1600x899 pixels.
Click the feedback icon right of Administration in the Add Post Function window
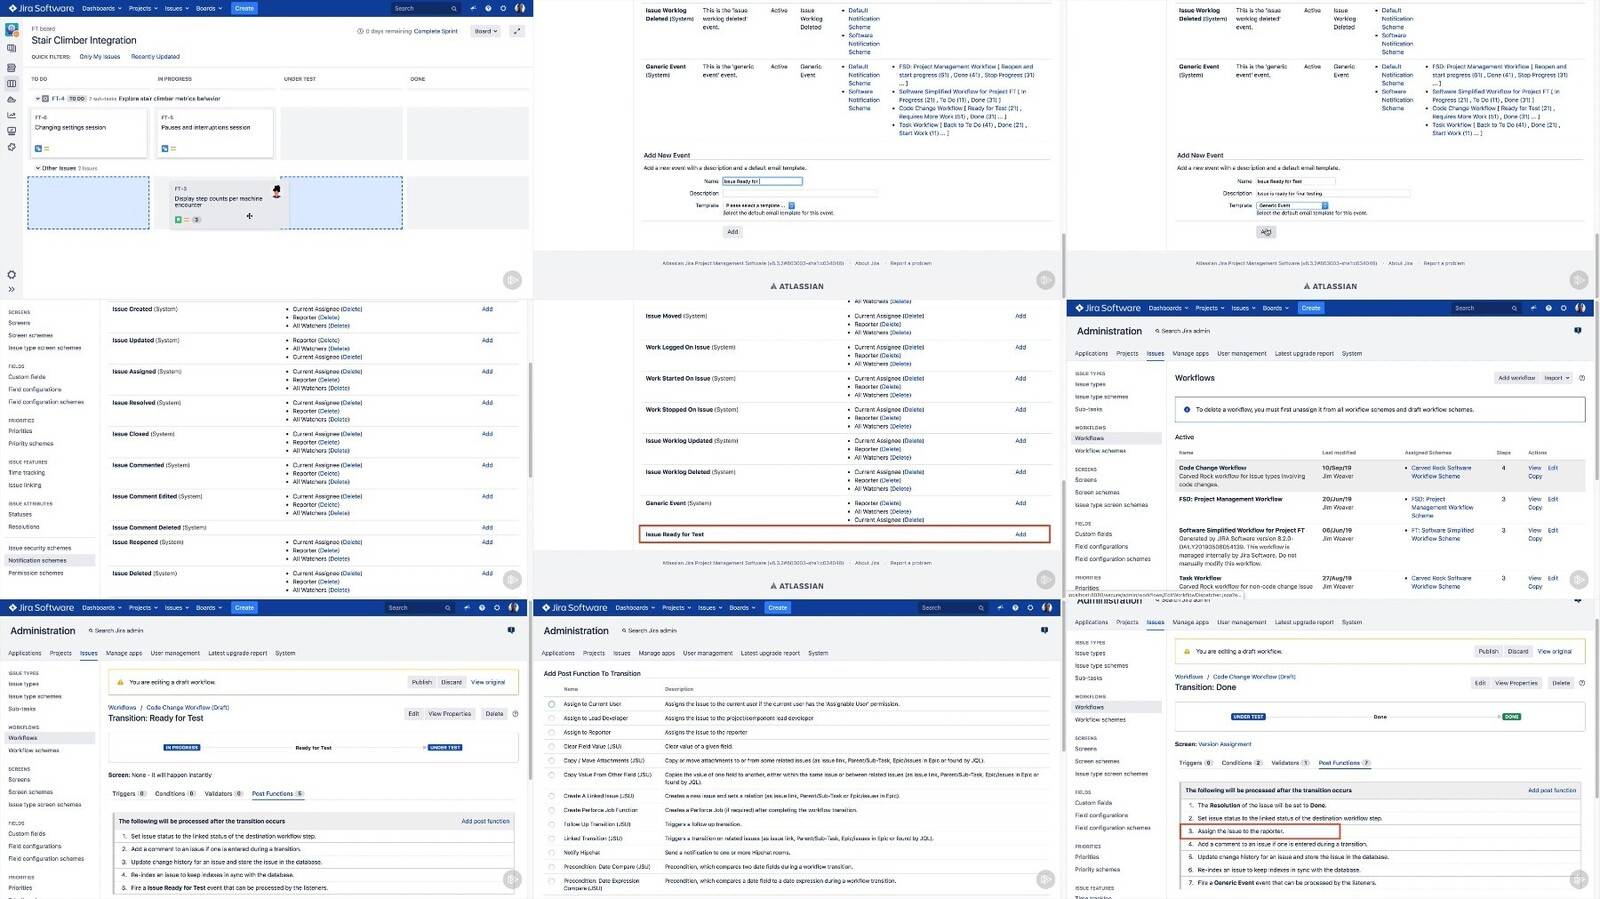(1044, 630)
